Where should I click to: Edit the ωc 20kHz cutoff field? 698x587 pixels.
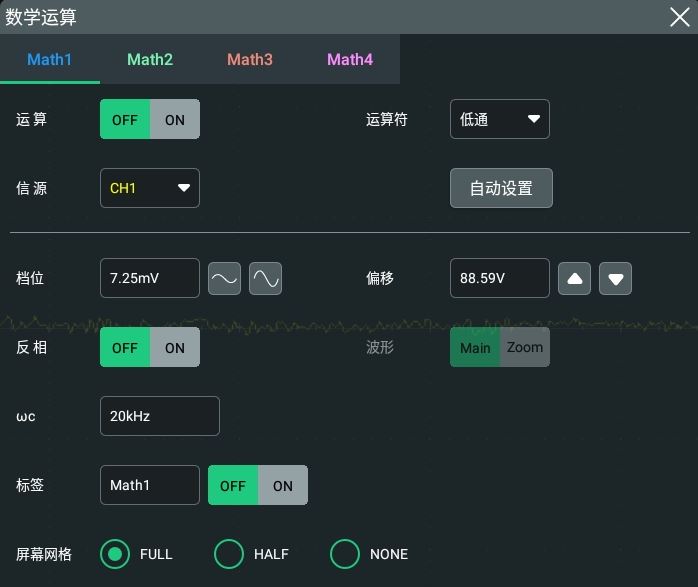[160, 416]
